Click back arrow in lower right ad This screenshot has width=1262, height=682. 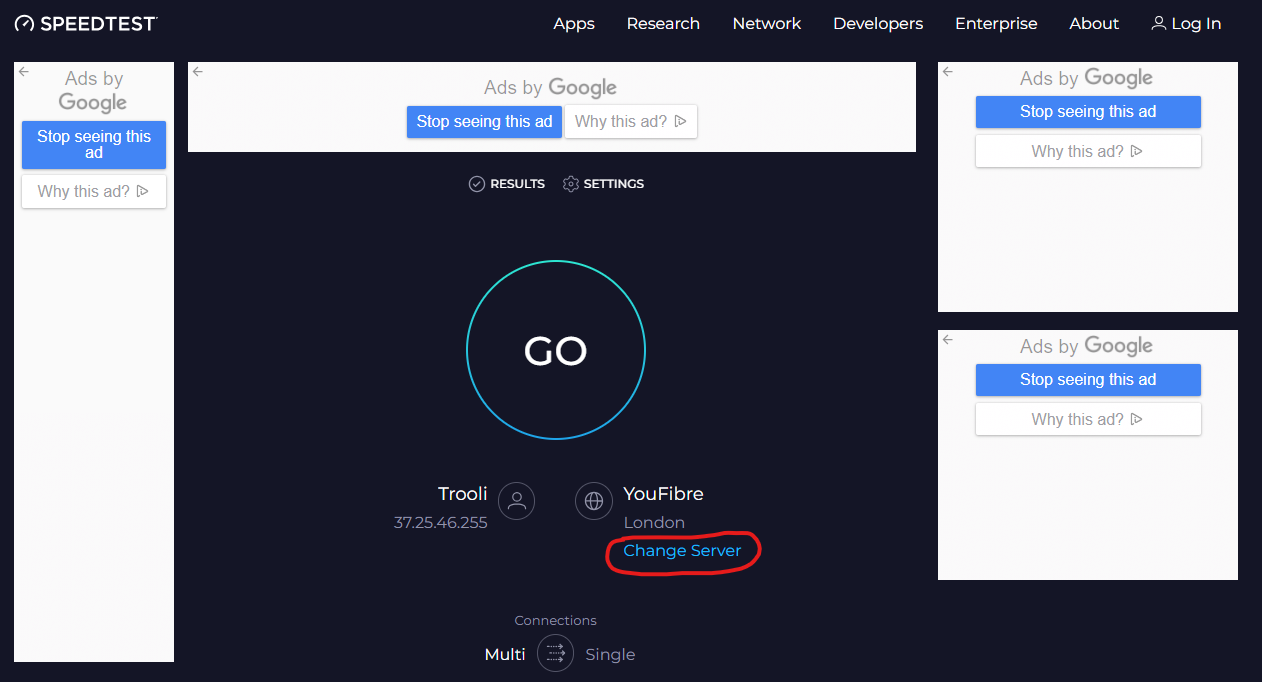click(x=948, y=340)
